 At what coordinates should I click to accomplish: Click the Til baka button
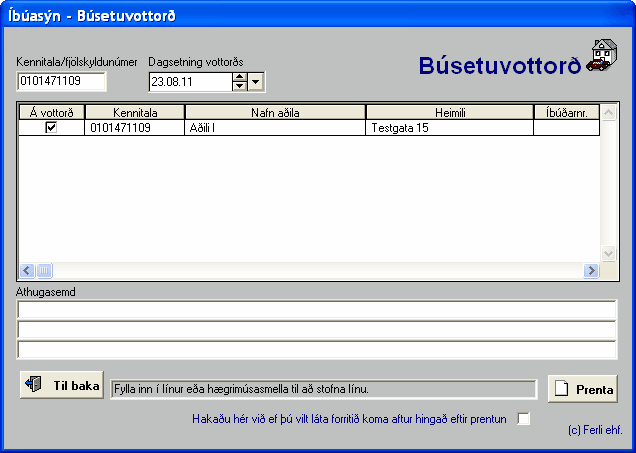(x=62, y=384)
